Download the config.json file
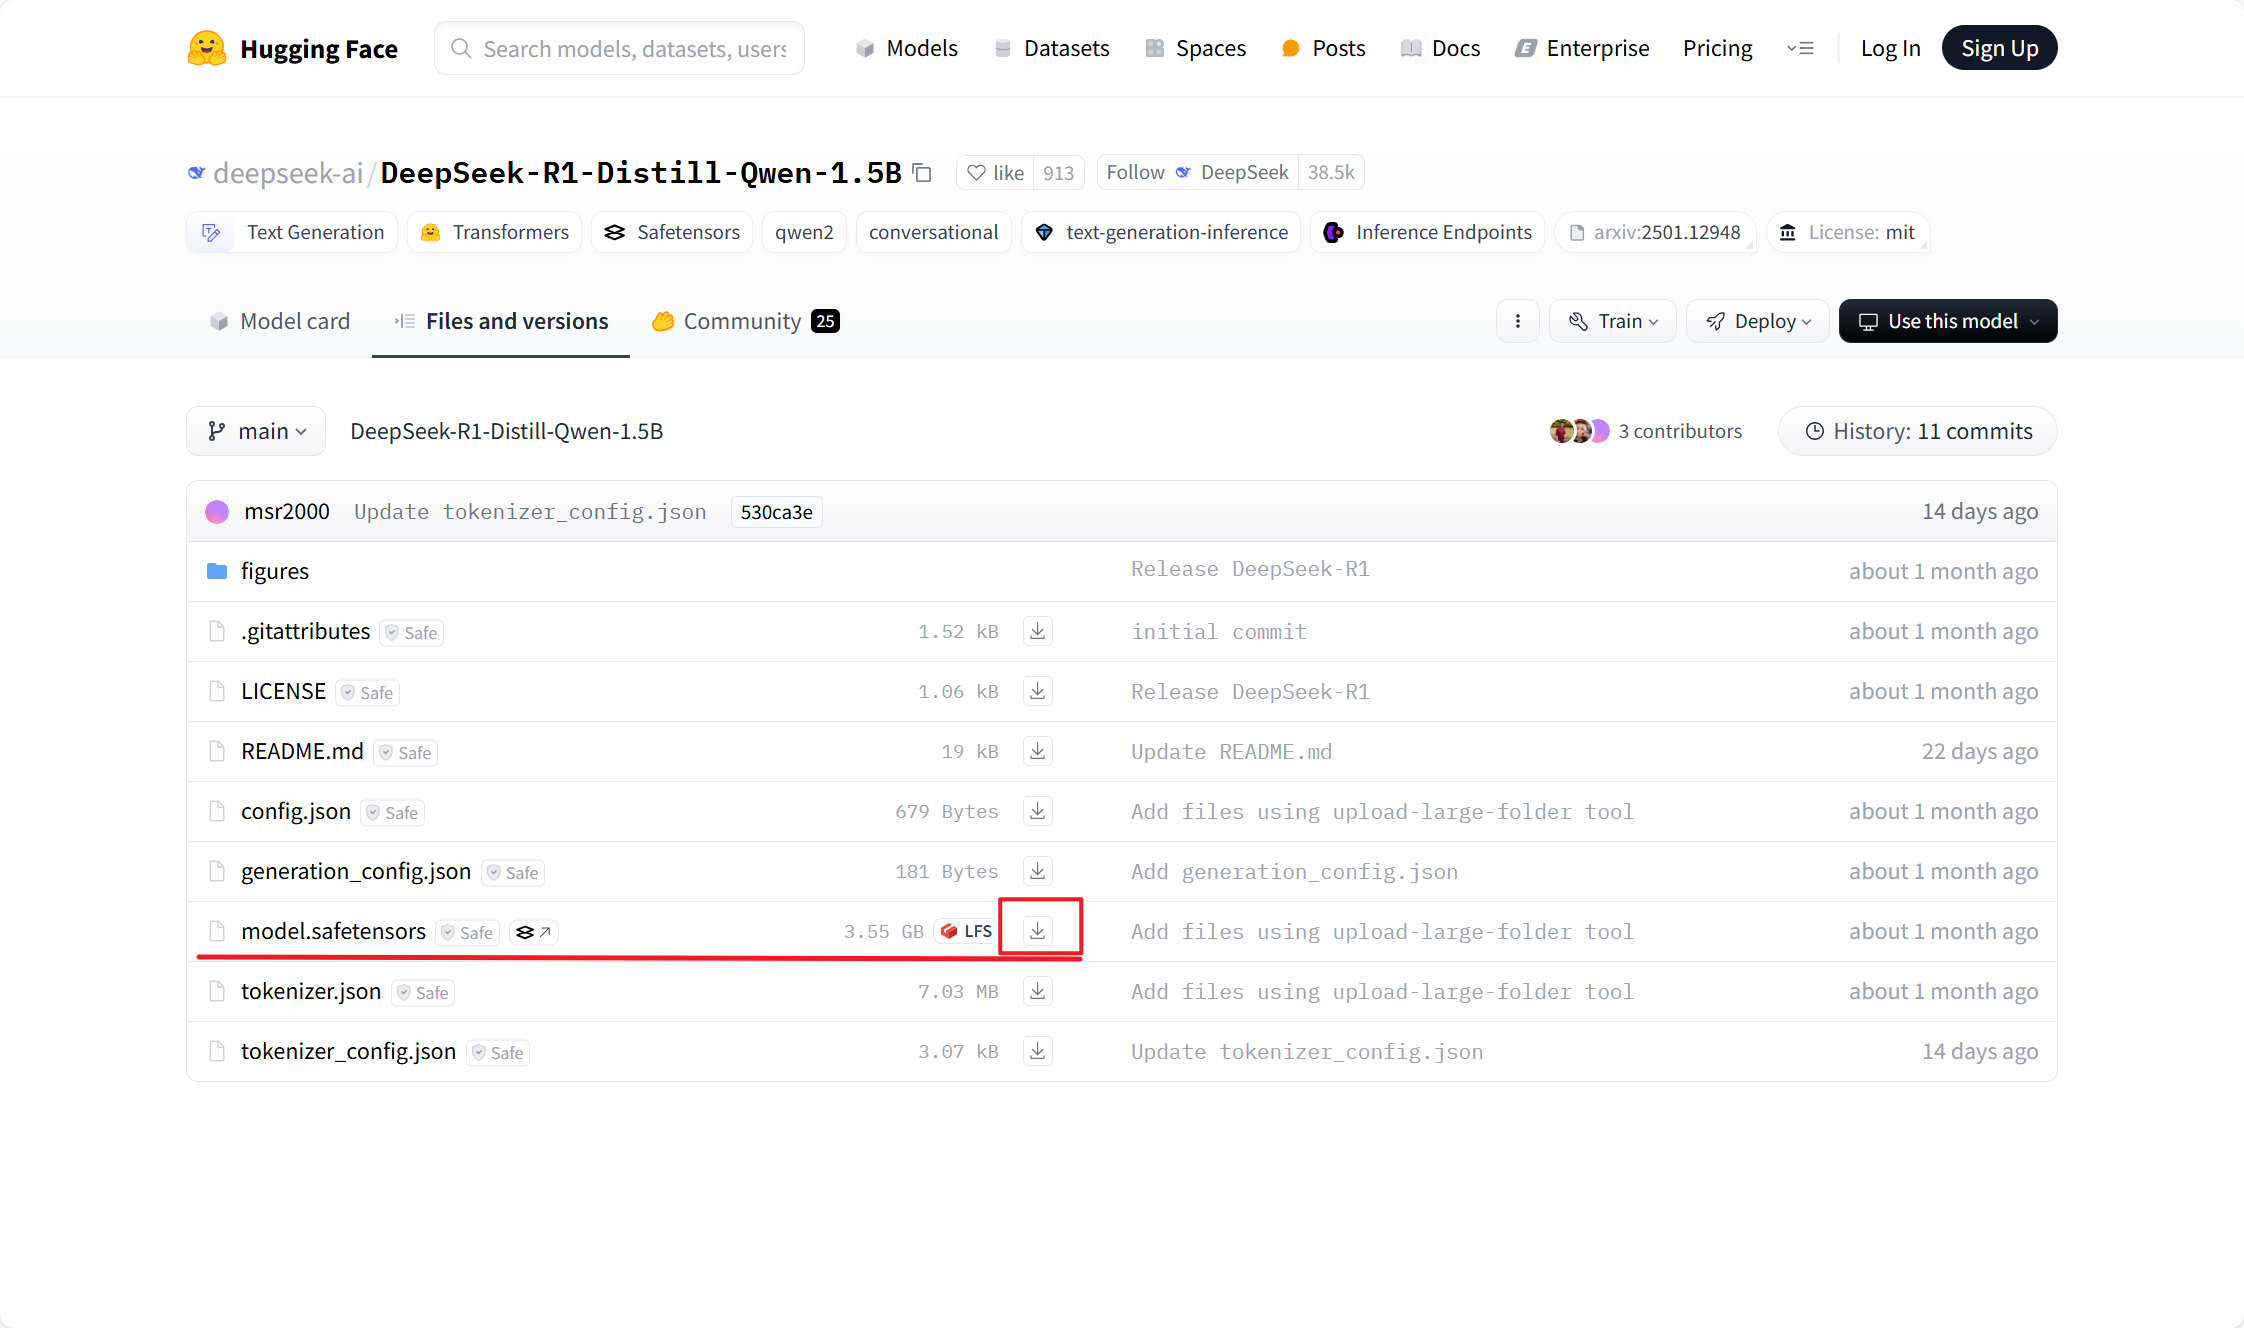Image resolution: width=2244 pixels, height=1328 pixels. pyautogui.click(x=1037, y=811)
